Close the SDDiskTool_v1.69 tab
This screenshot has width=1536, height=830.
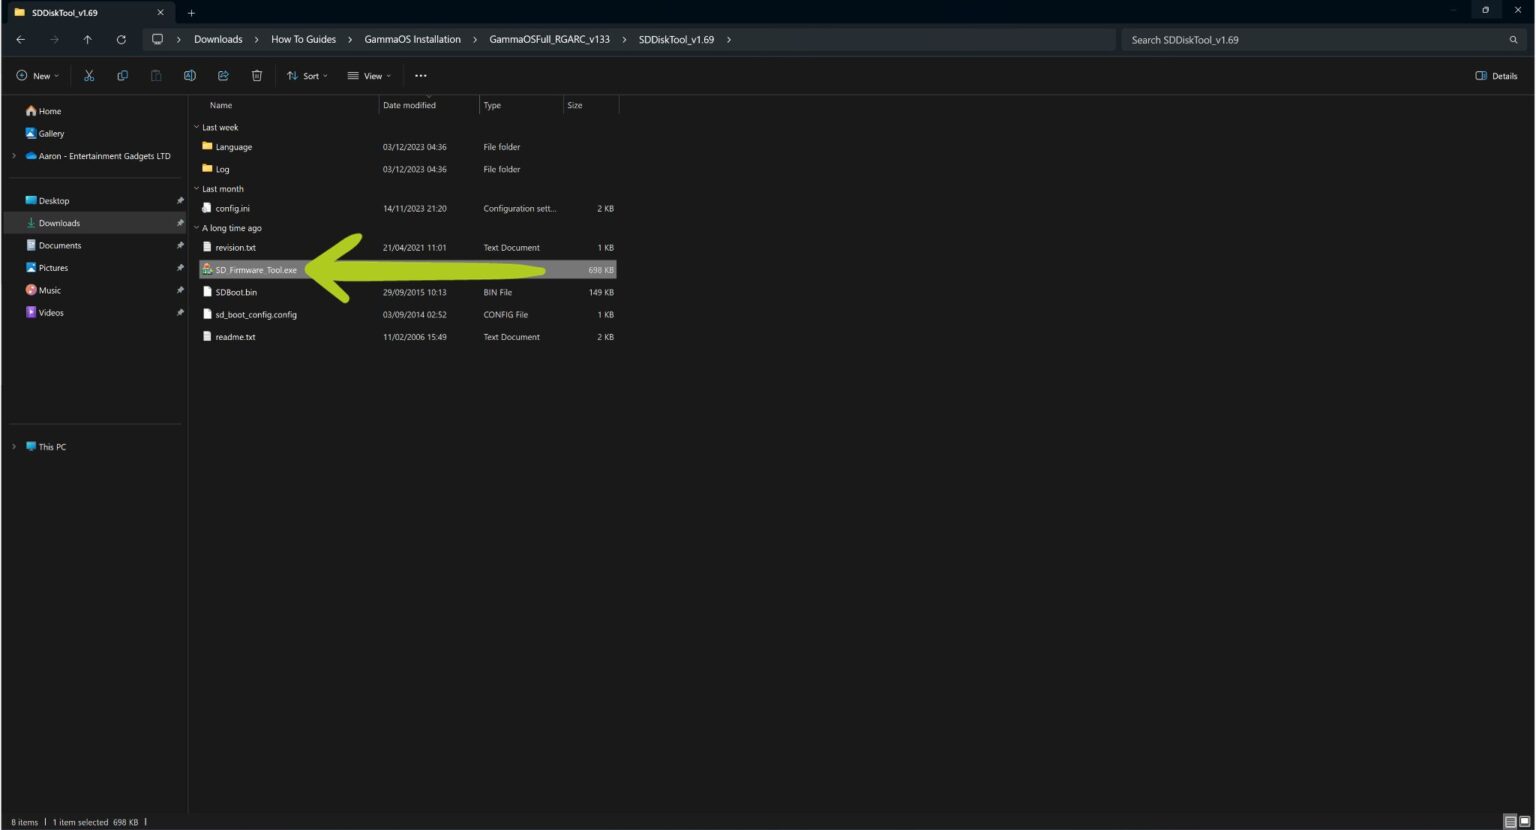(160, 13)
